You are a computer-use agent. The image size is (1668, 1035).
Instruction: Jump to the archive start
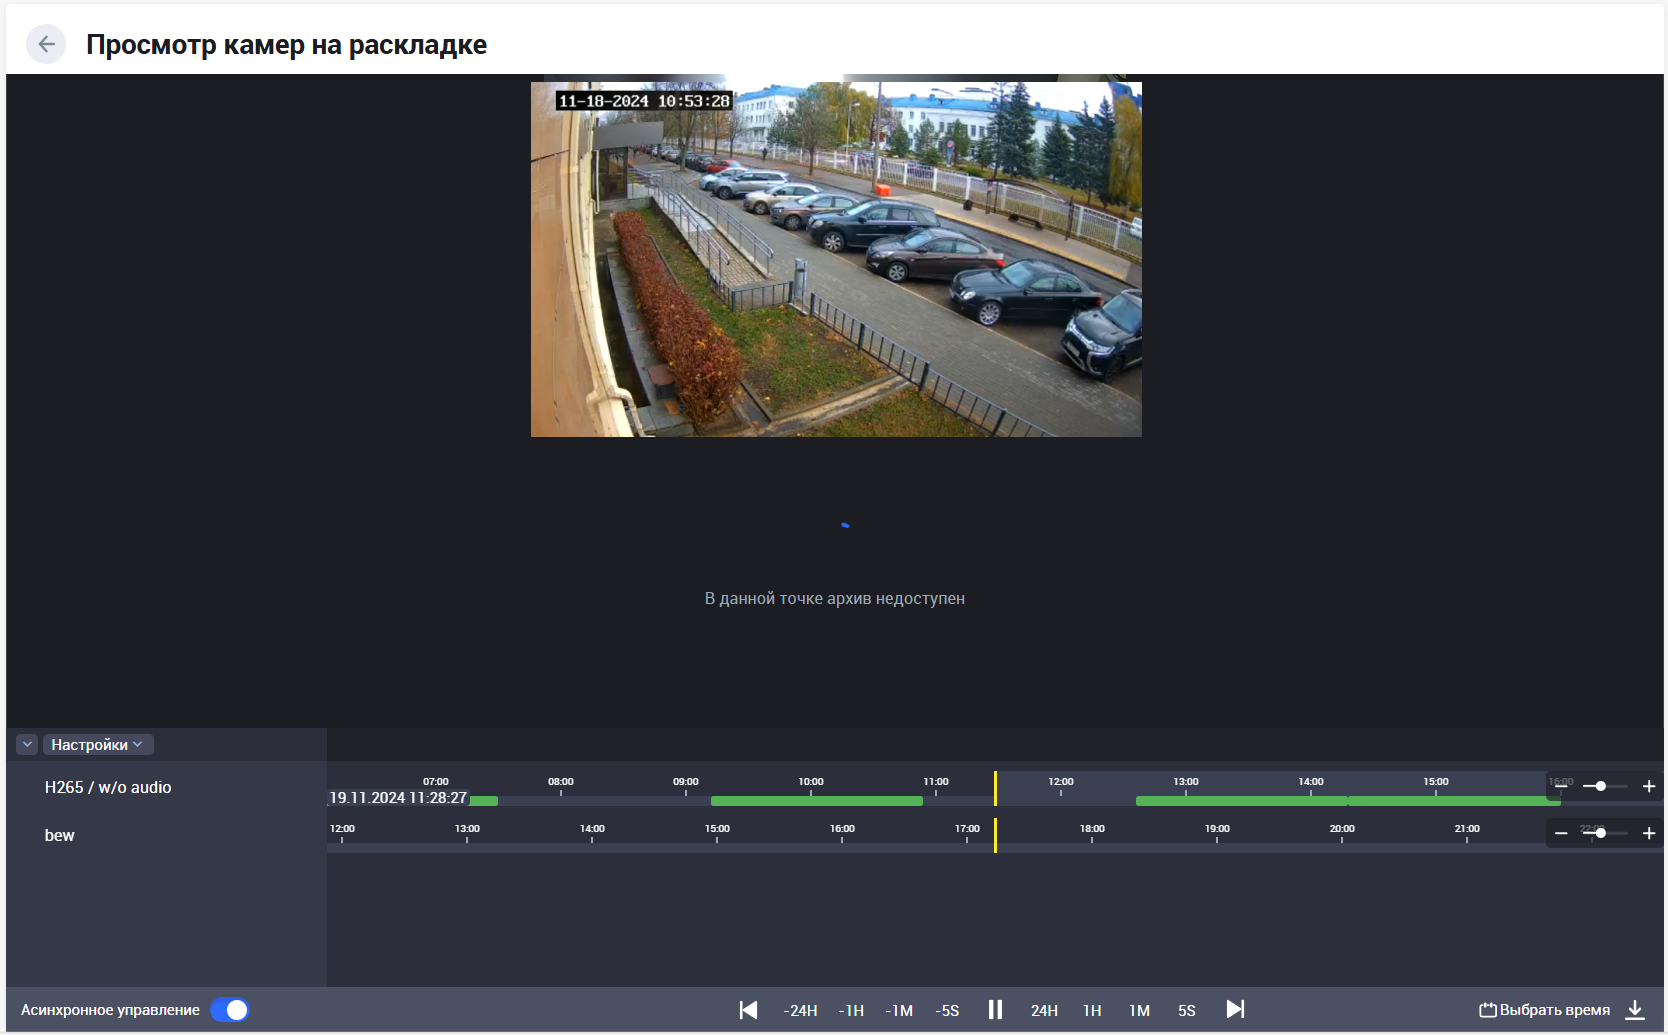[748, 1010]
